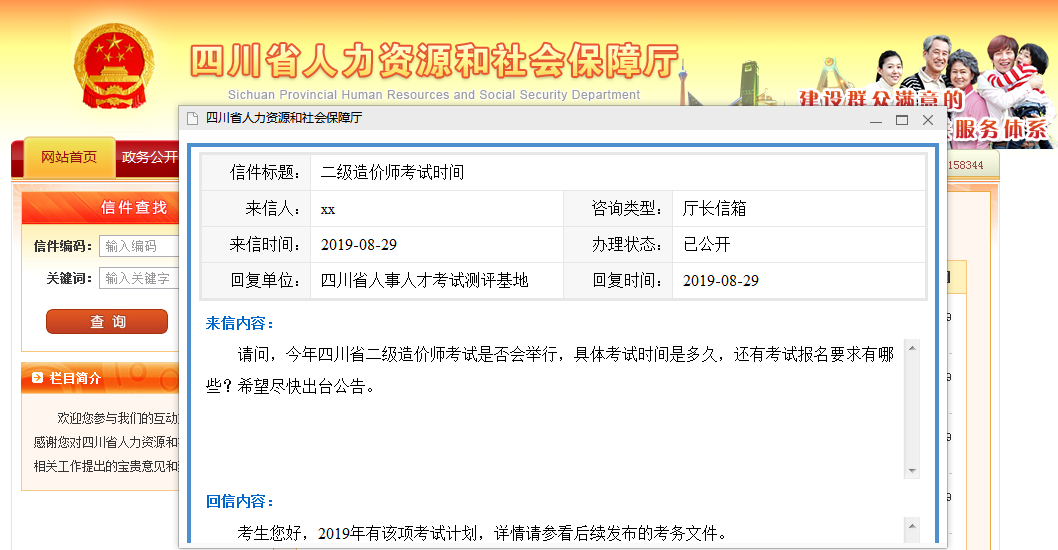Image resolution: width=1058 pixels, height=550 pixels.
Task: Select the title text 二级造价师考试时间
Action: [392, 173]
